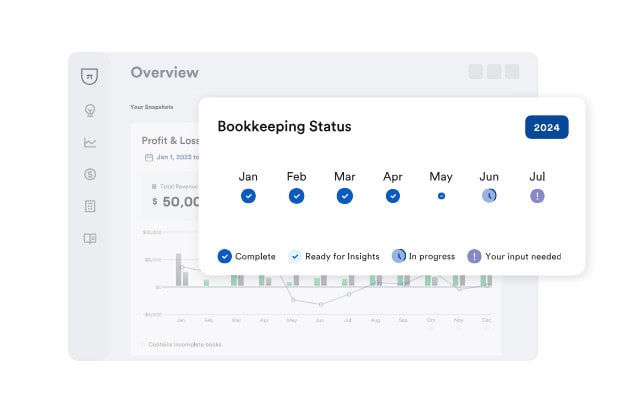Open the document list icon in the sidebar
Viewport: 644px width, 401px height.
90,206
